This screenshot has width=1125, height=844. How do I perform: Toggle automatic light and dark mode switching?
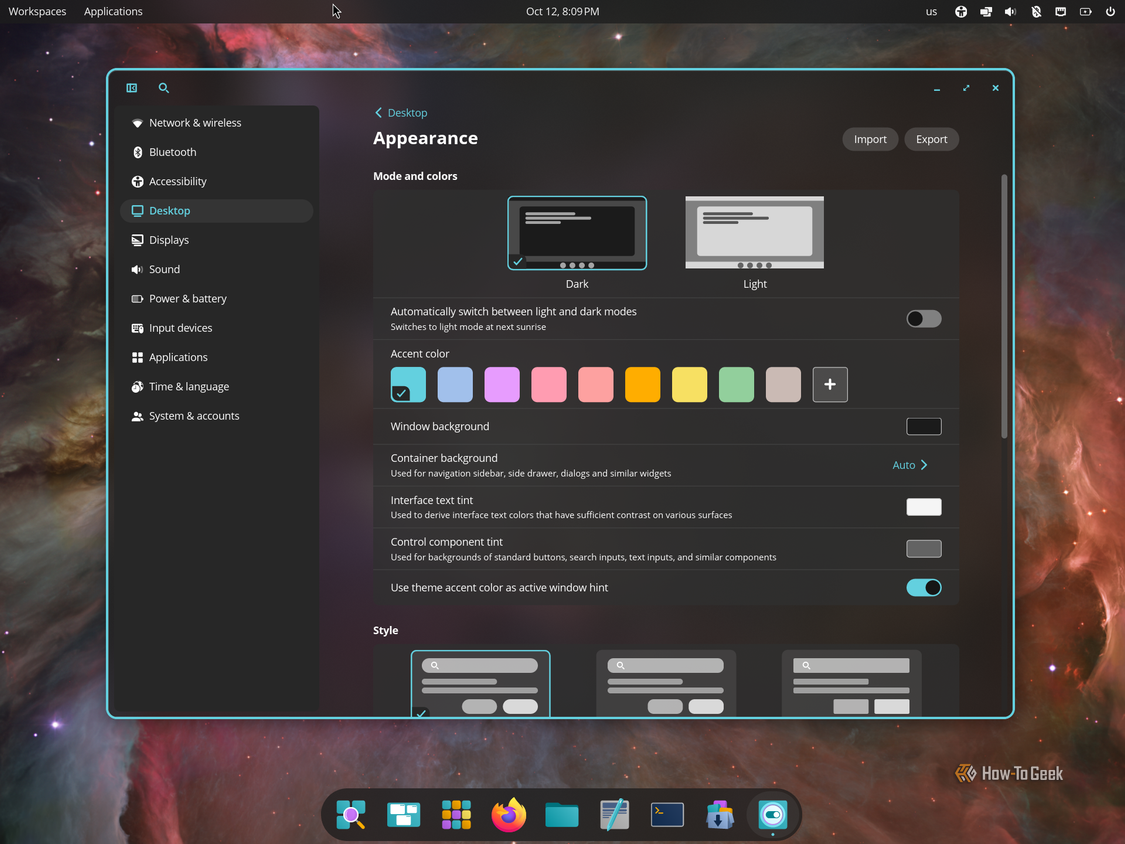(923, 319)
